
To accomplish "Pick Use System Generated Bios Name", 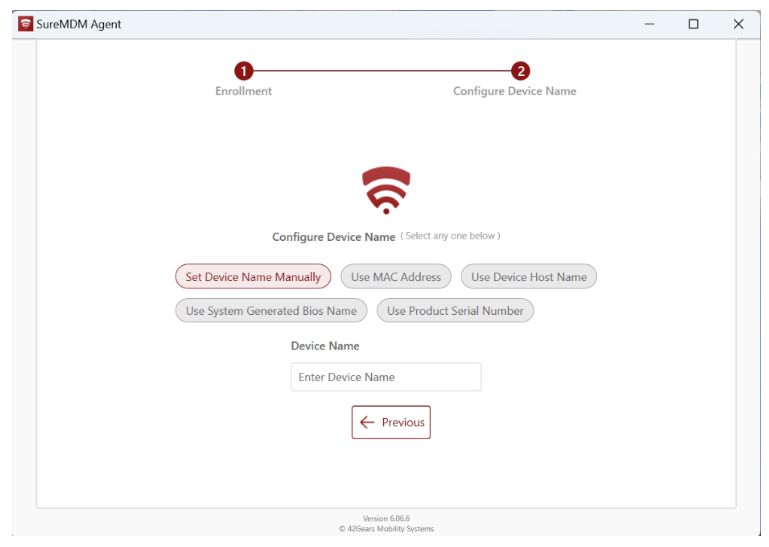I will (271, 311).
